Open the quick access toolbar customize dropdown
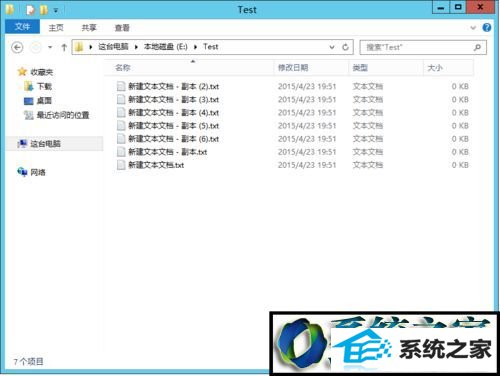Image resolution: width=500 pixels, height=376 pixels. tap(56, 11)
